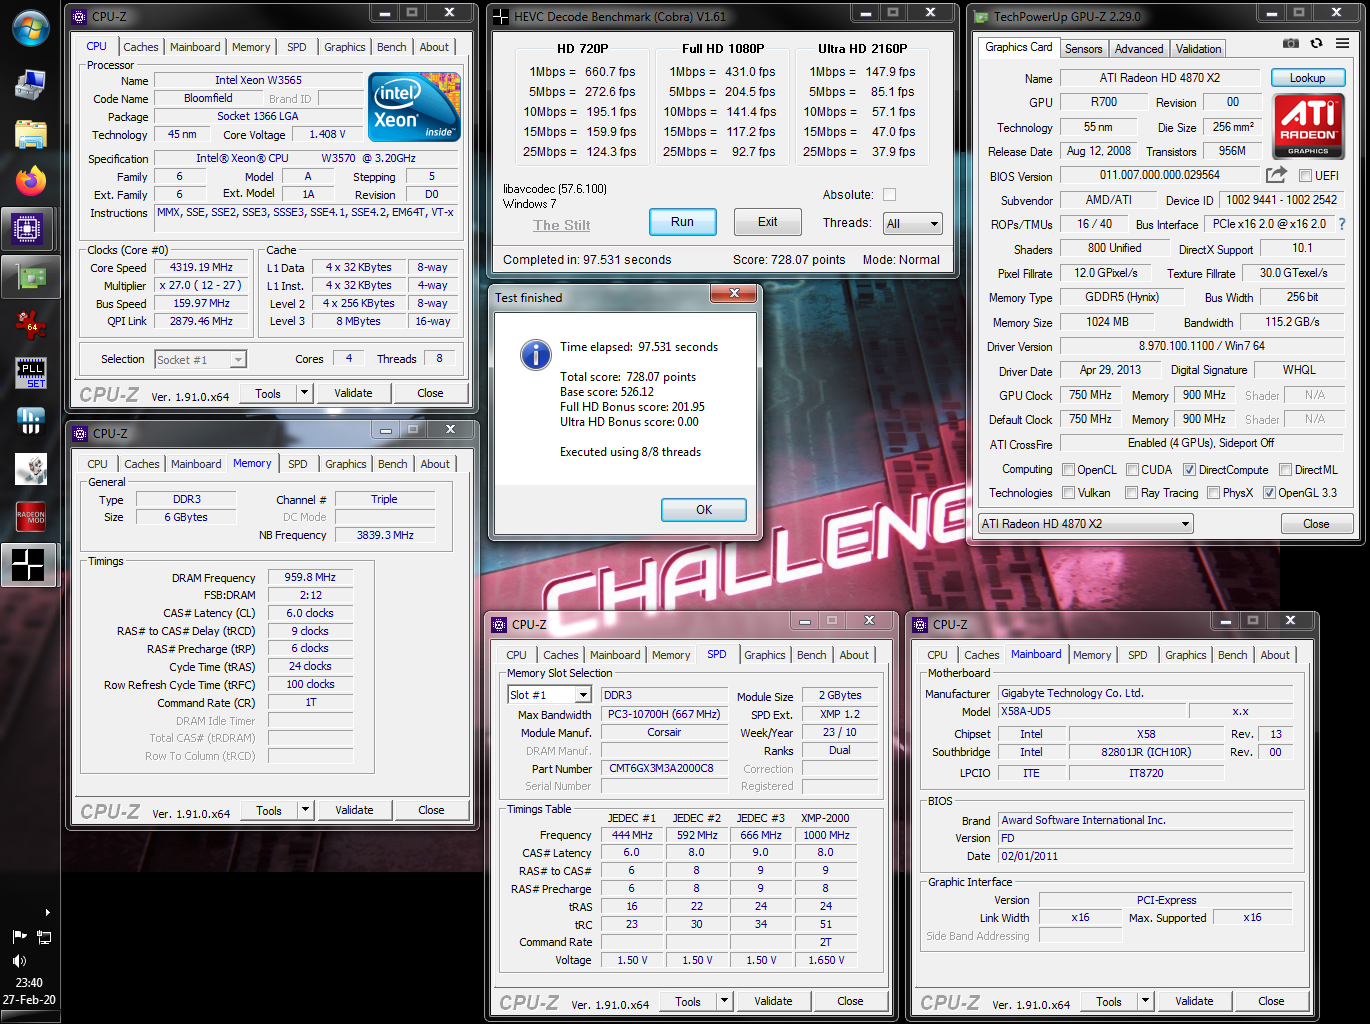The image size is (1370, 1024).
Task: Click the Part Number field CMT6GX3M3A2000C8
Action: [x=662, y=769]
